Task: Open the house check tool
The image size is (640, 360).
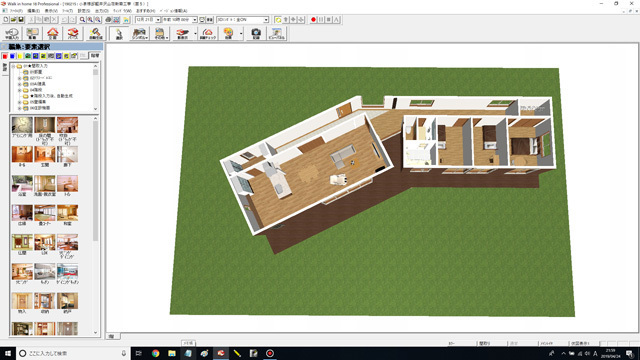Action: [208, 33]
